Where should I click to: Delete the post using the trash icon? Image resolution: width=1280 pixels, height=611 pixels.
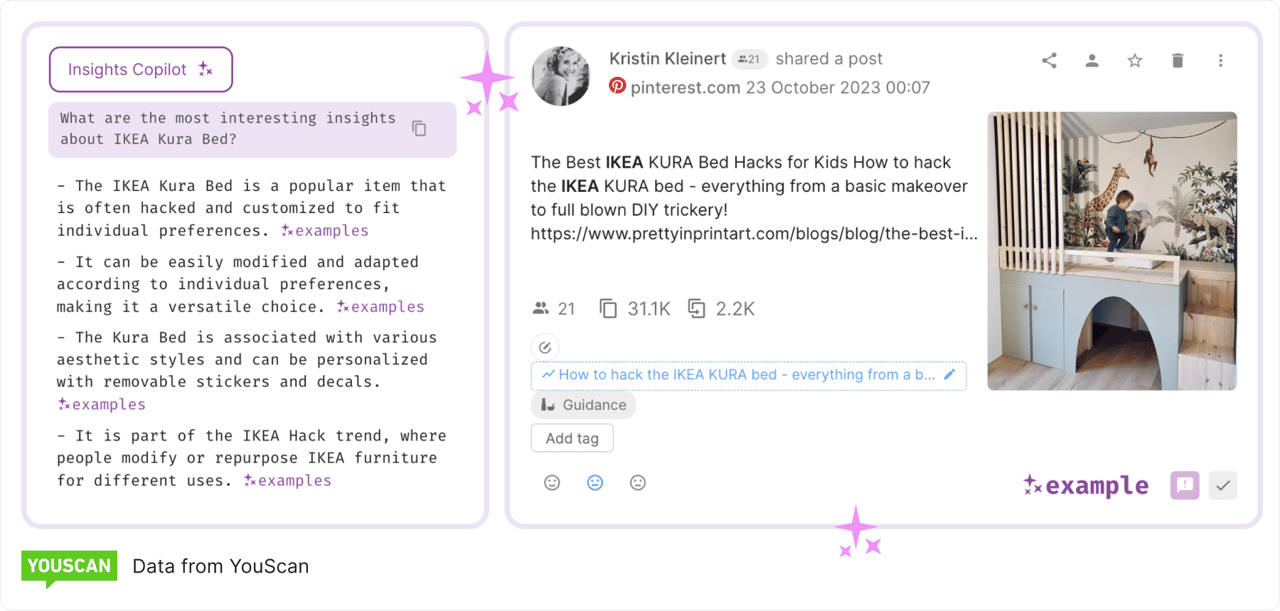[1177, 60]
